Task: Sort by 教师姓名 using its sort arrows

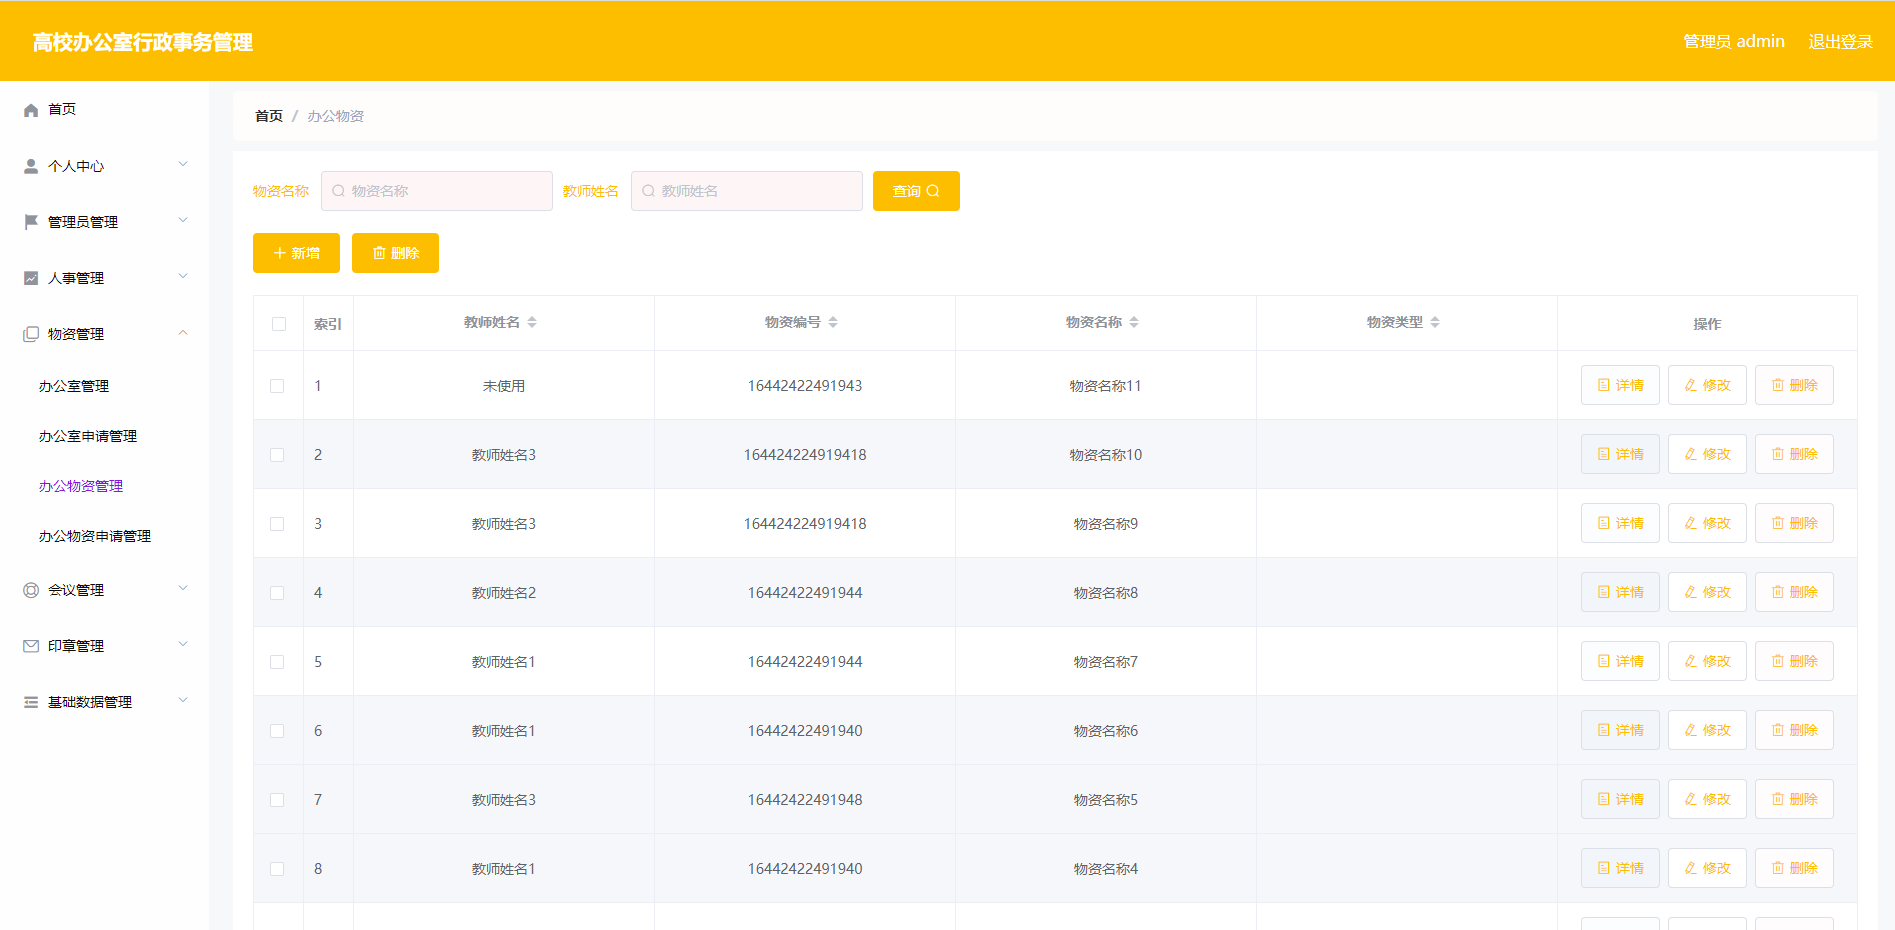Action: click(532, 322)
